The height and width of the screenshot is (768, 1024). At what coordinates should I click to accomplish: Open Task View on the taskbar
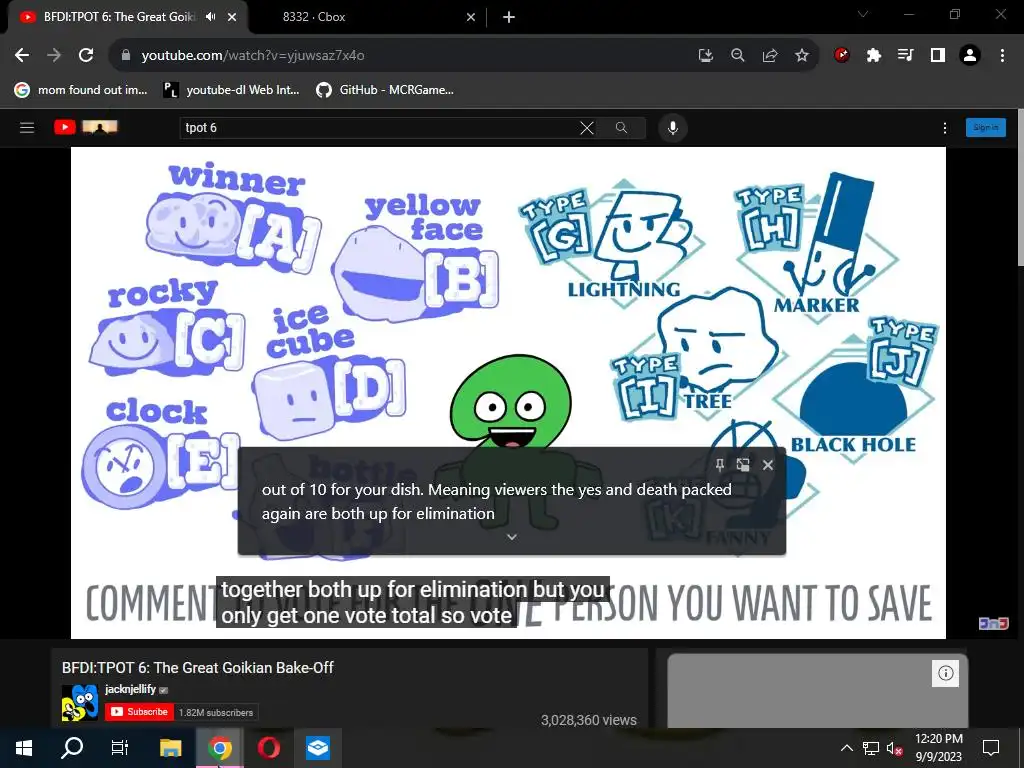(120, 748)
